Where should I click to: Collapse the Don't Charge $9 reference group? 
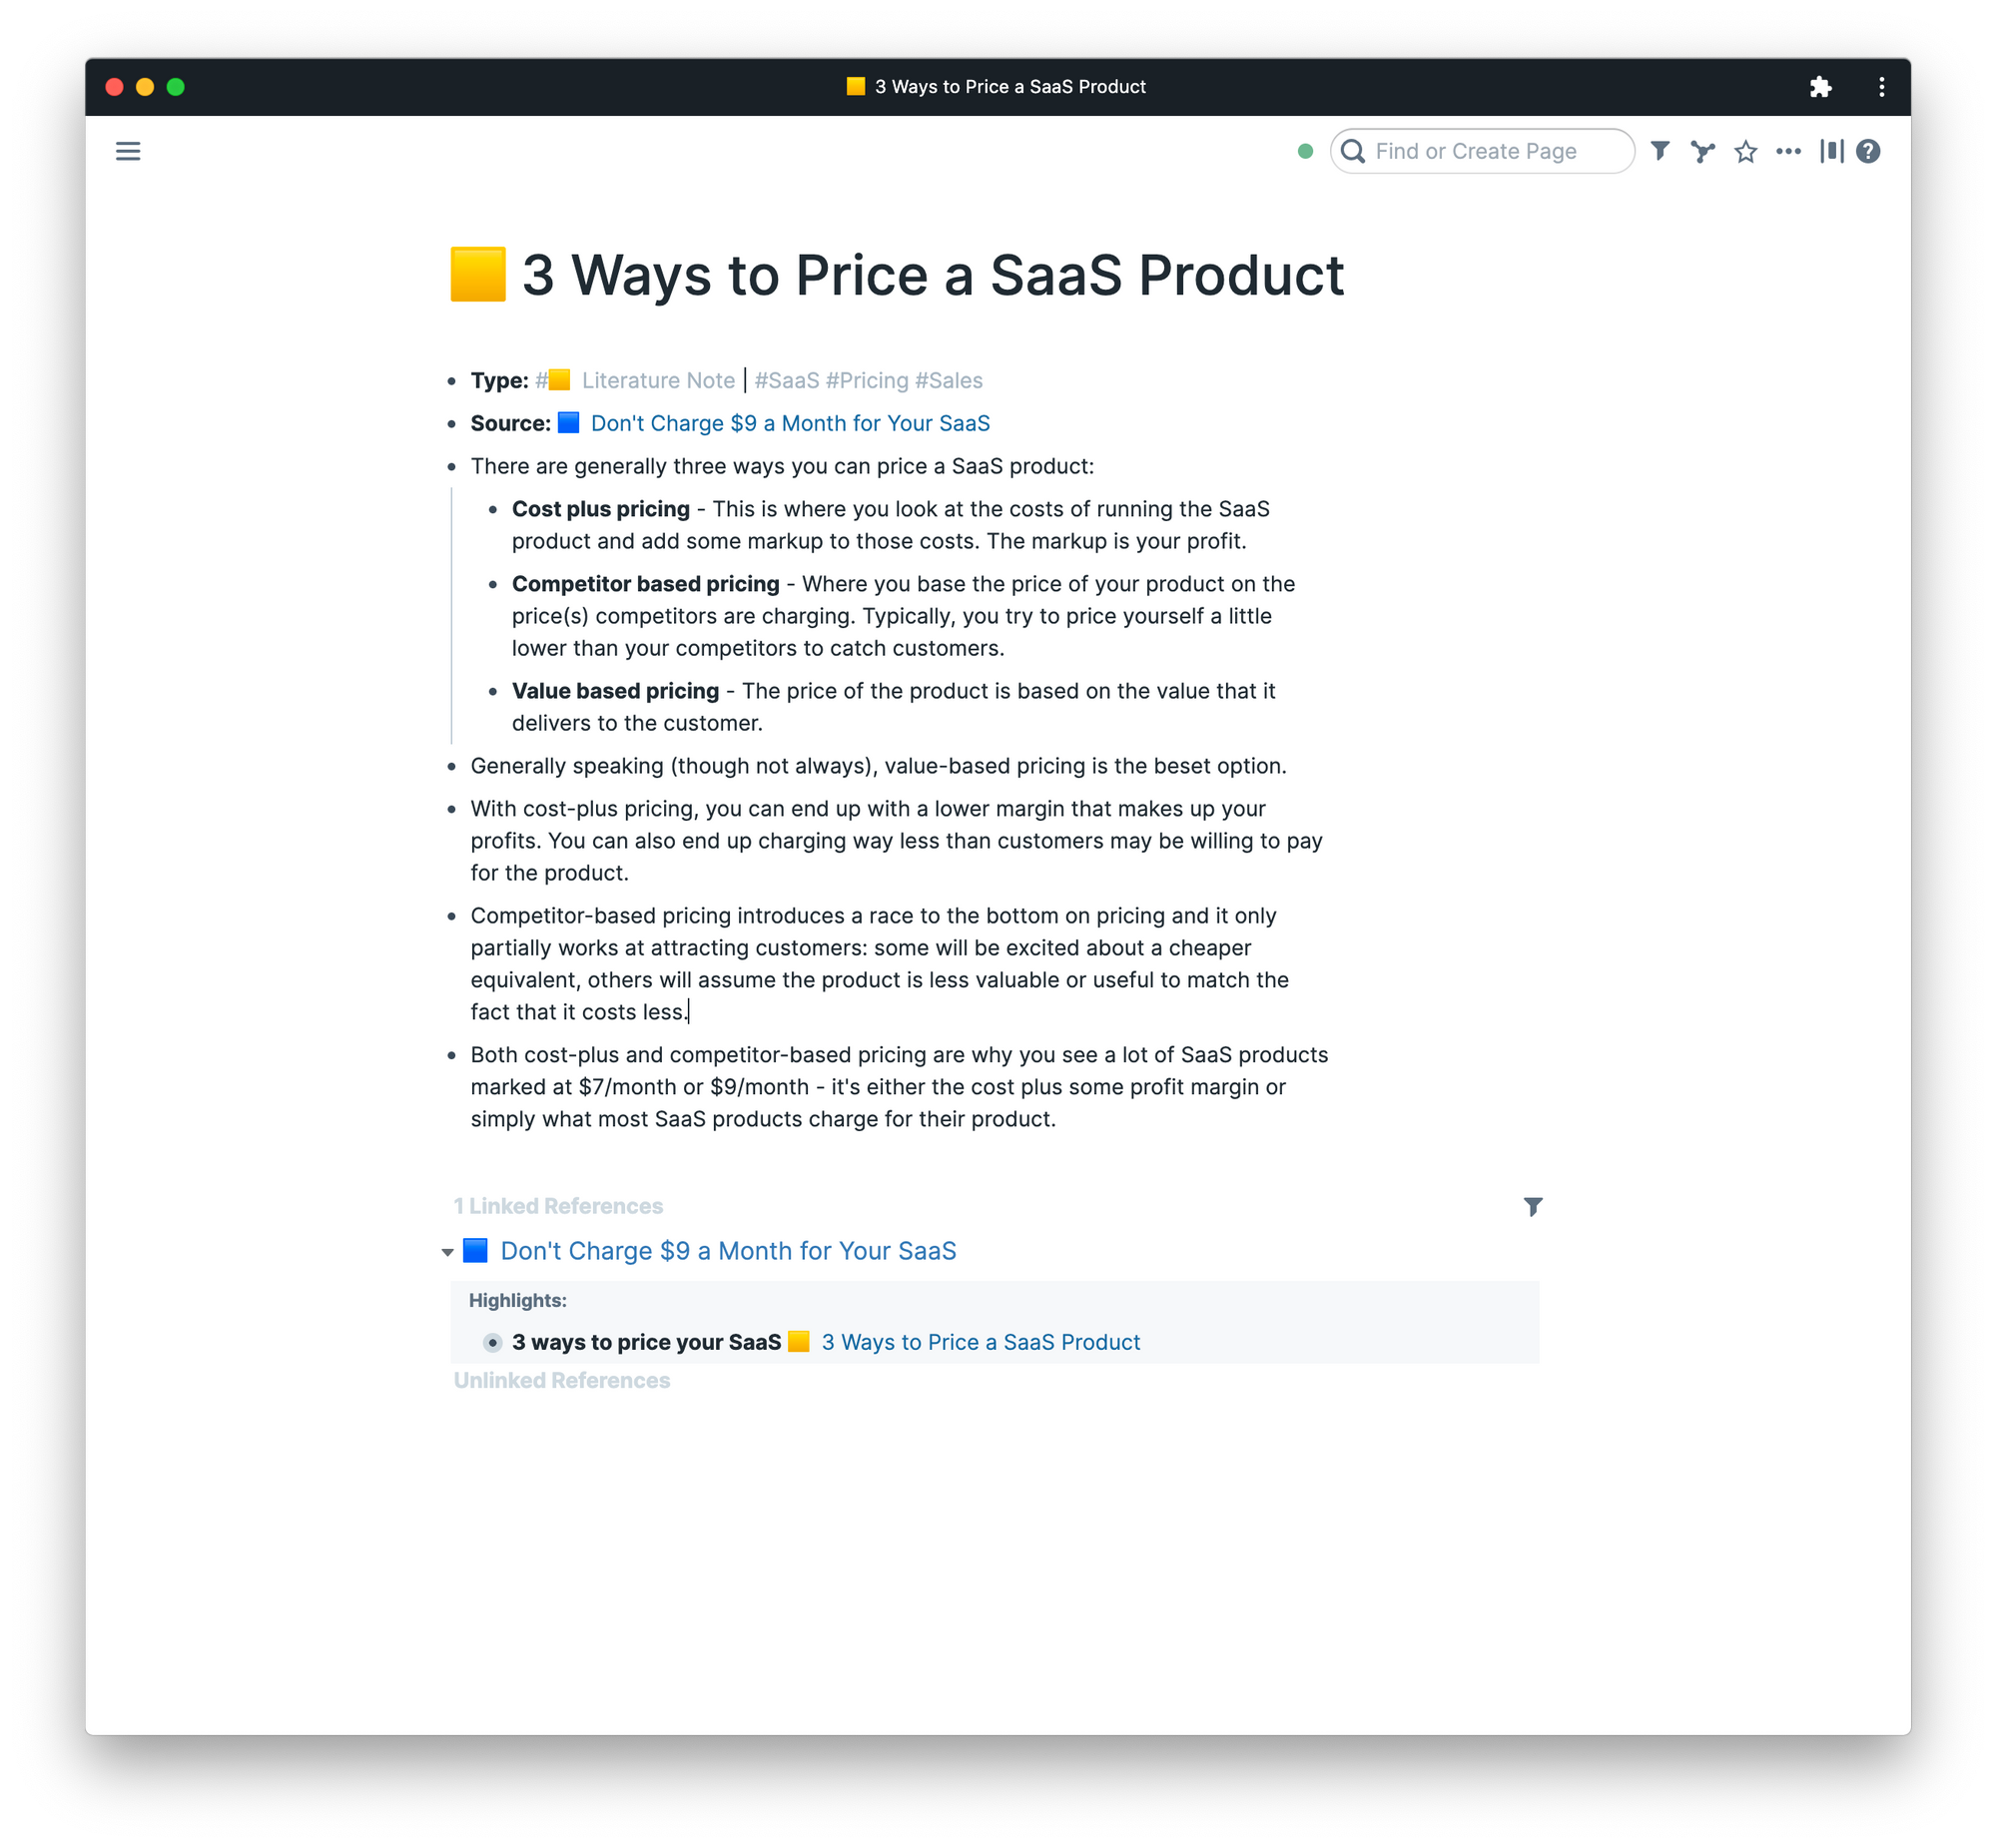pyautogui.click(x=447, y=1252)
